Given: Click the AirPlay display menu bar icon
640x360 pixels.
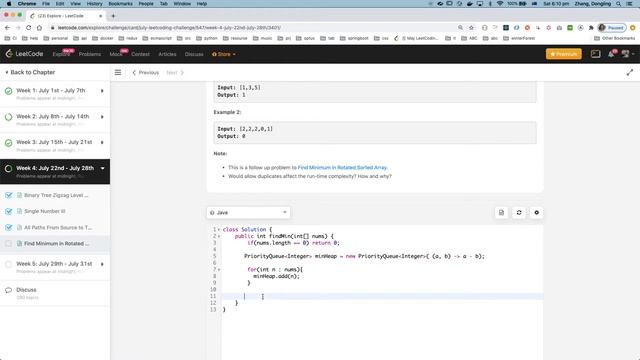Looking at the screenshot, I should tap(480, 4).
